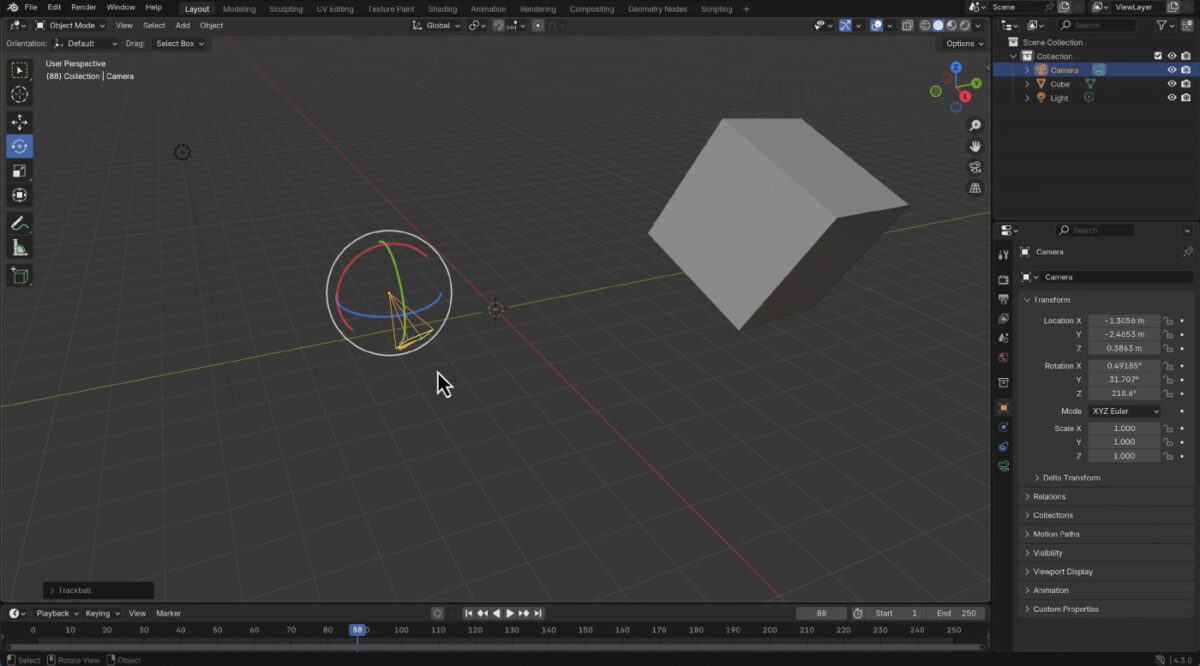Screen dimensions: 1200x666
Task: Open the Output properties tab
Action: 1004,299
